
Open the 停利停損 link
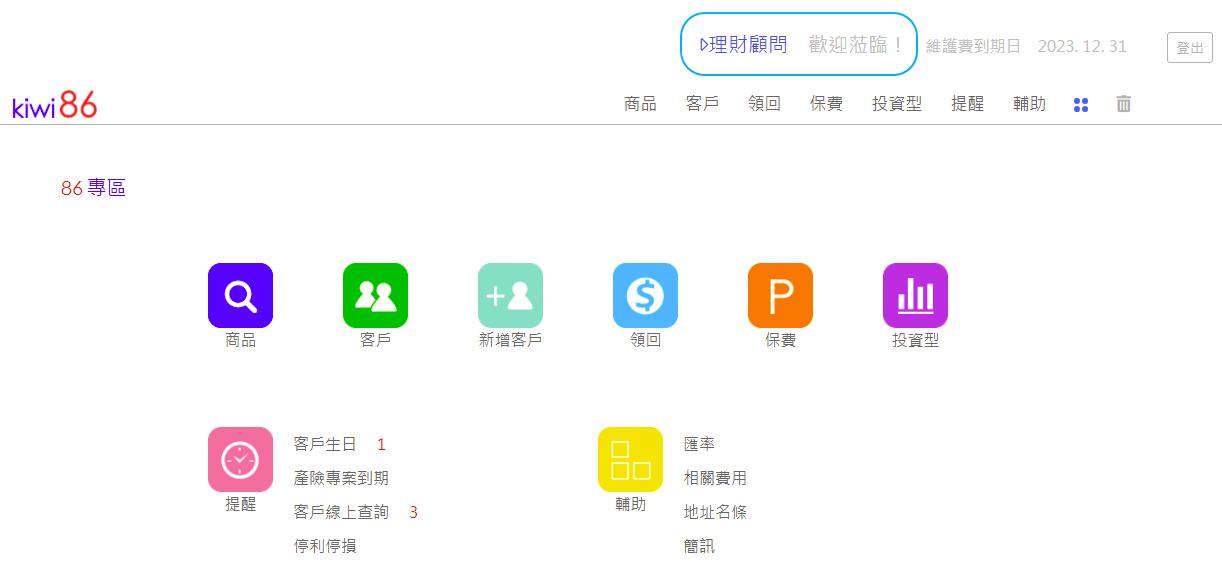[325, 546]
